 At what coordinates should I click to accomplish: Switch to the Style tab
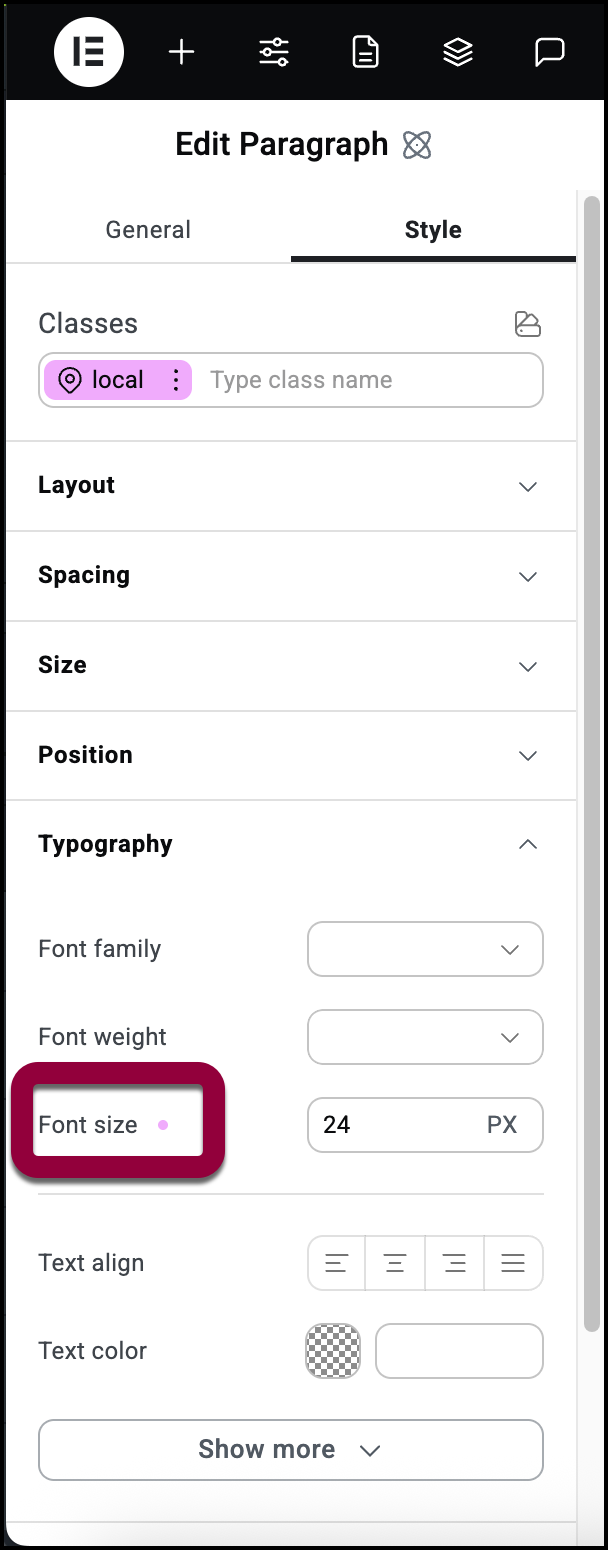tap(433, 230)
